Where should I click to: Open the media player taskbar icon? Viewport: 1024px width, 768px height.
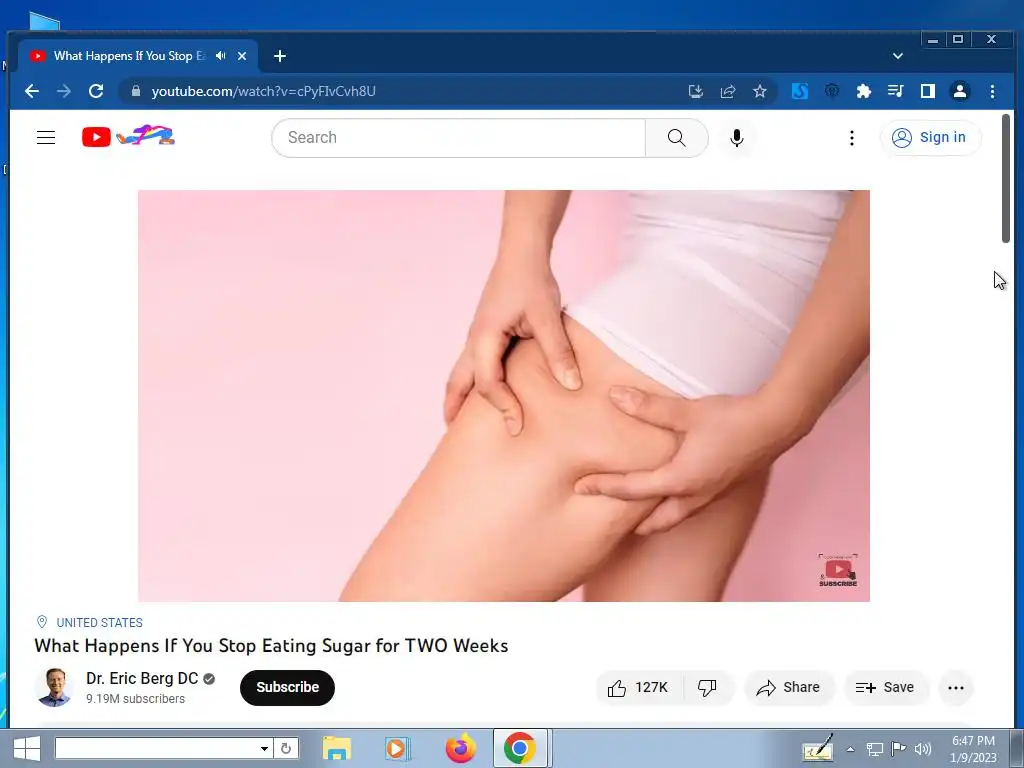396,748
